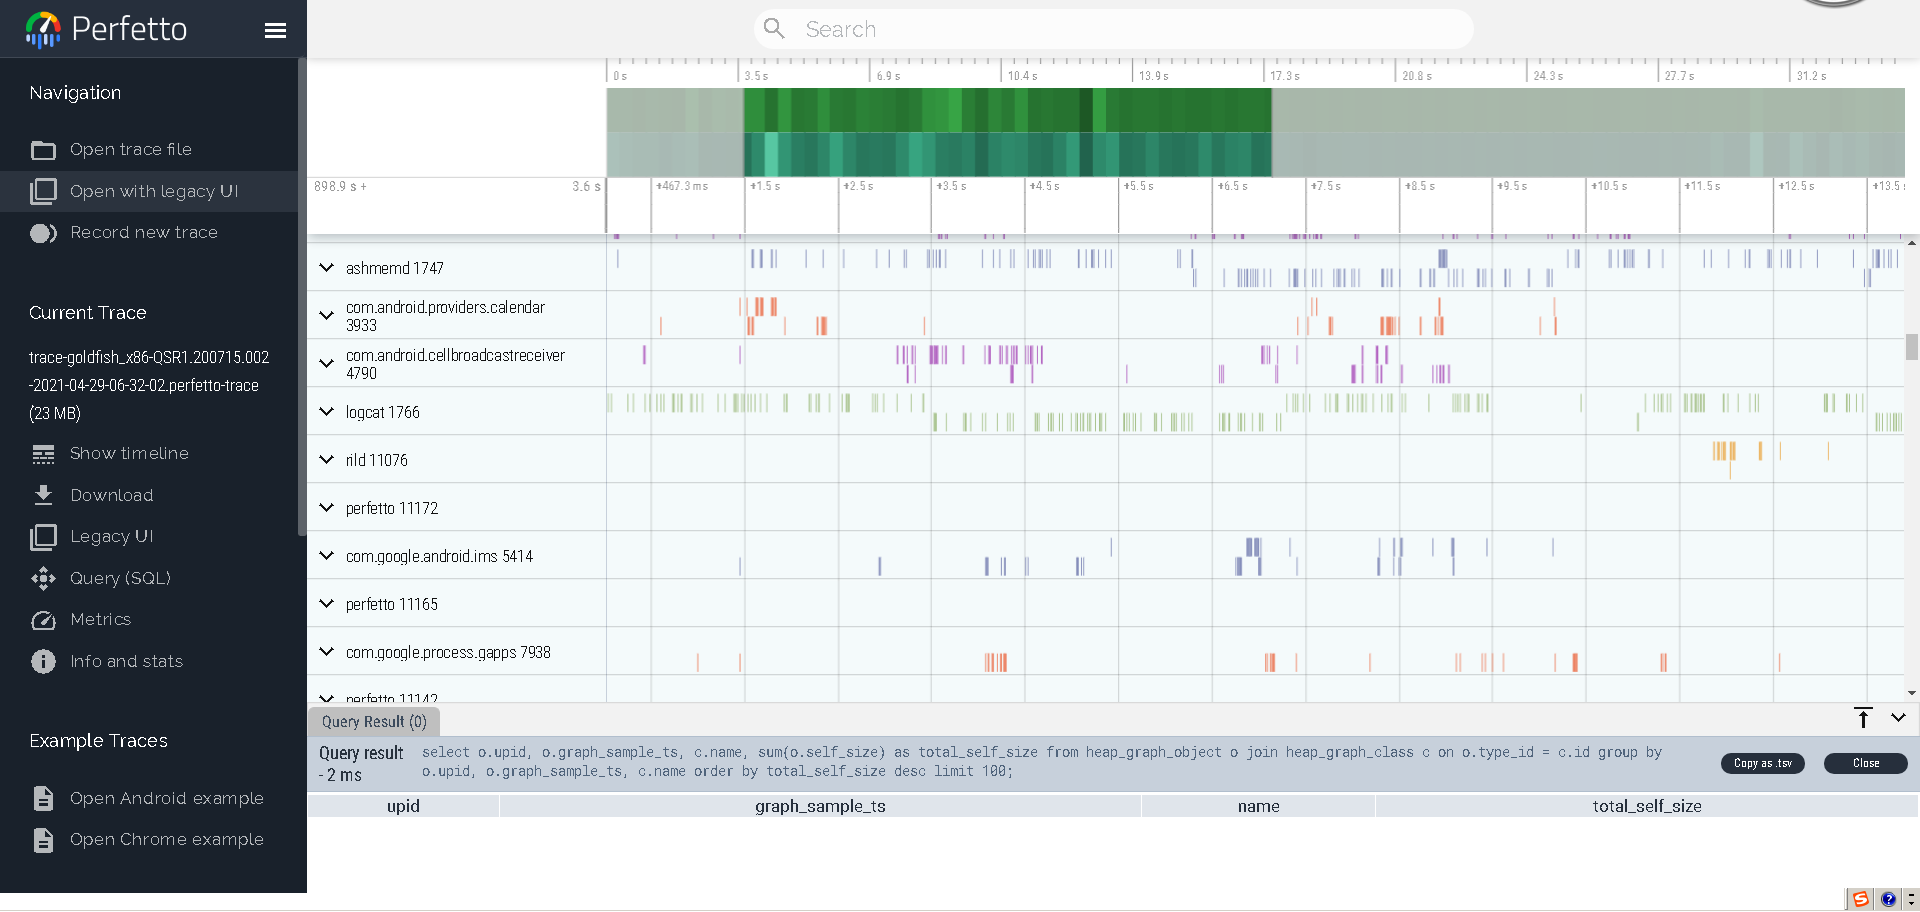Click the Legacy UI icon
This screenshot has height=912, width=1920.
pos(43,537)
